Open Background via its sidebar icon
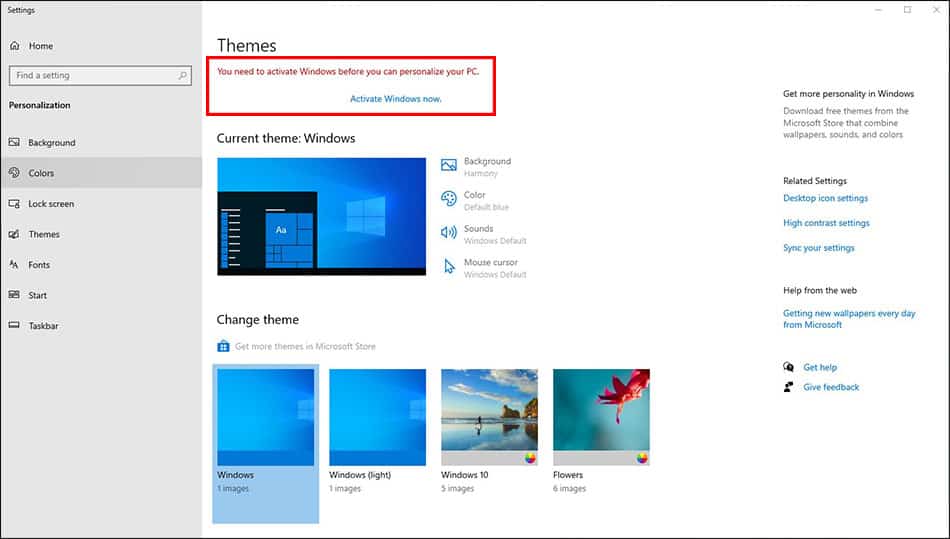The height and width of the screenshot is (539, 950). 15,143
